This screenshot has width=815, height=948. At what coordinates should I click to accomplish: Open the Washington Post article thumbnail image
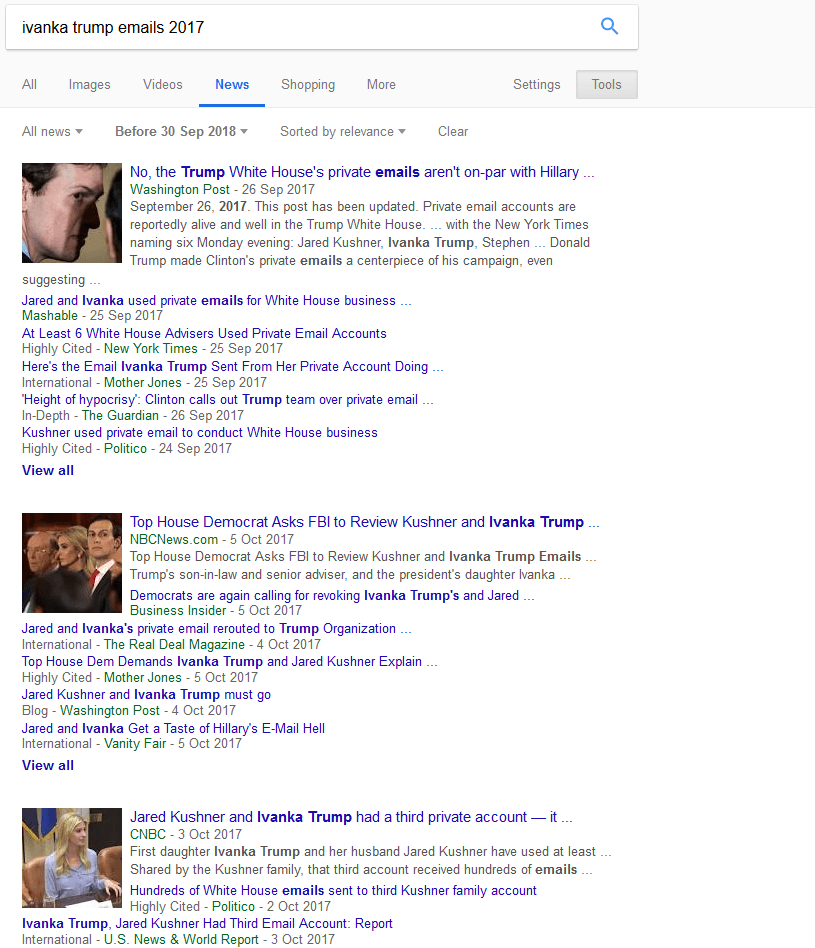click(72, 213)
